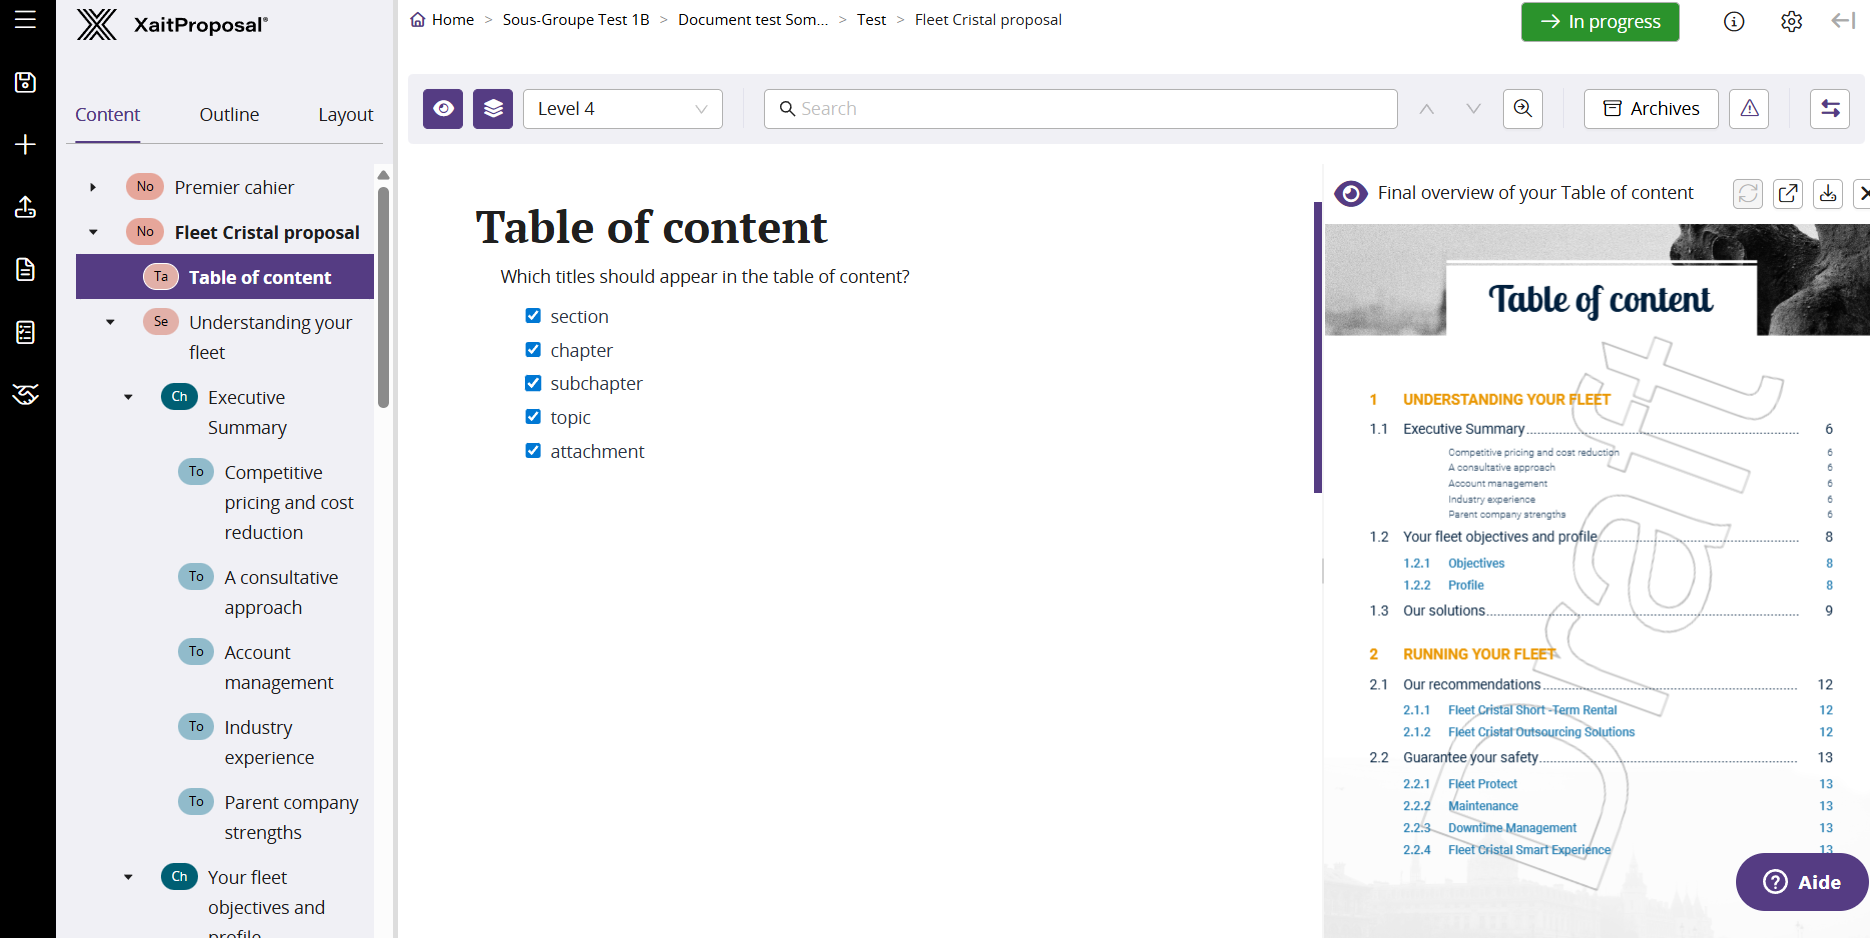Click the upload icon in the left sidebar
Screen dimensions: 1870x938
click(x=25, y=207)
